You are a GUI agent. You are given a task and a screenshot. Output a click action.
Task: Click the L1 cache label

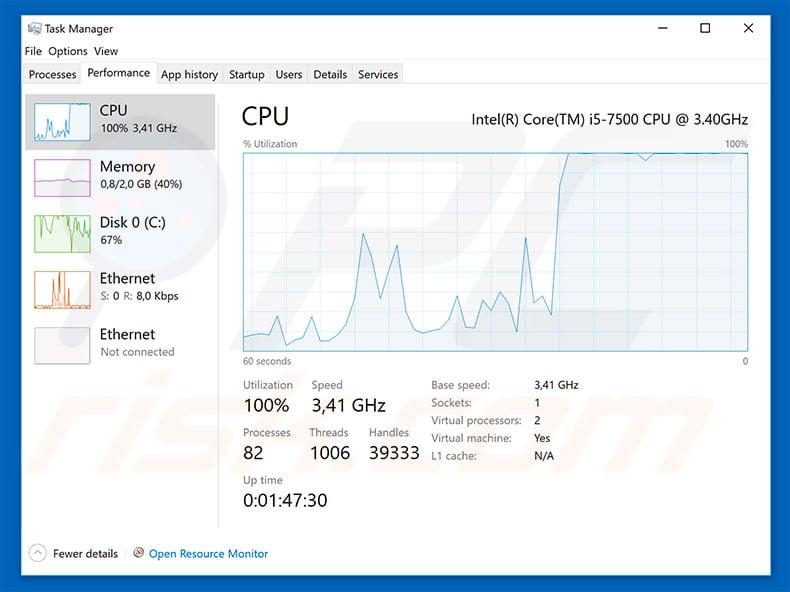454,455
